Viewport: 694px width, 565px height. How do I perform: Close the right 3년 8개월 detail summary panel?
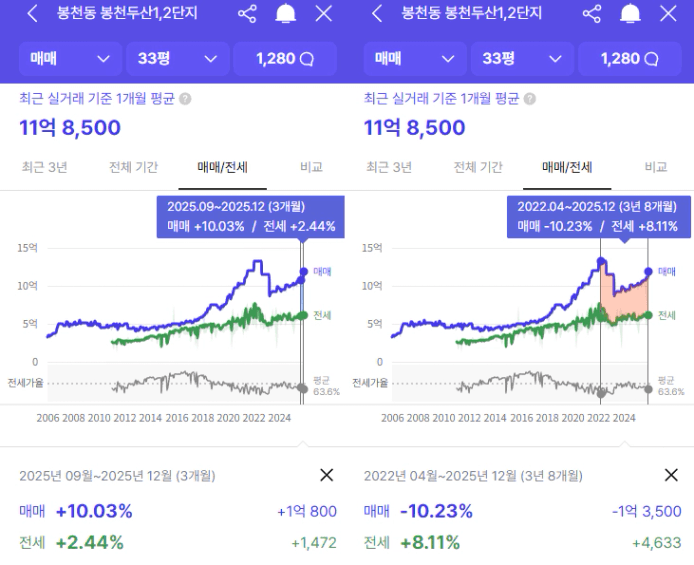point(670,475)
